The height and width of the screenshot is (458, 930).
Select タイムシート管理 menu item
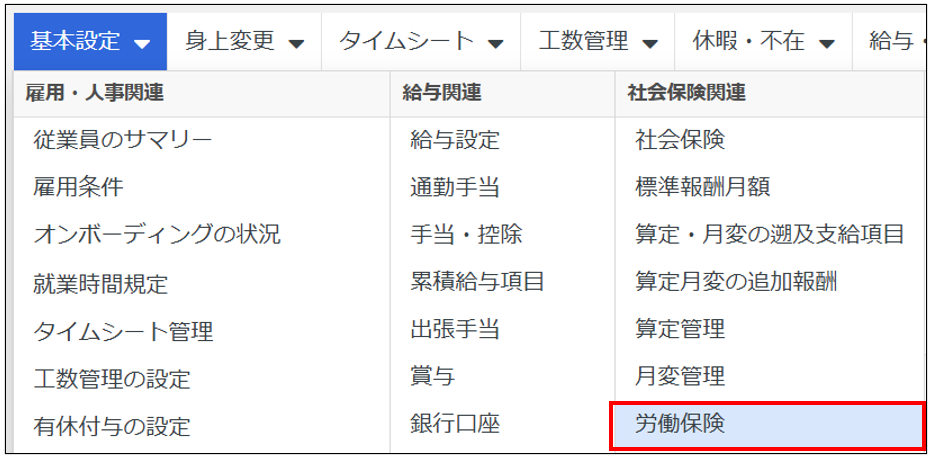123,331
